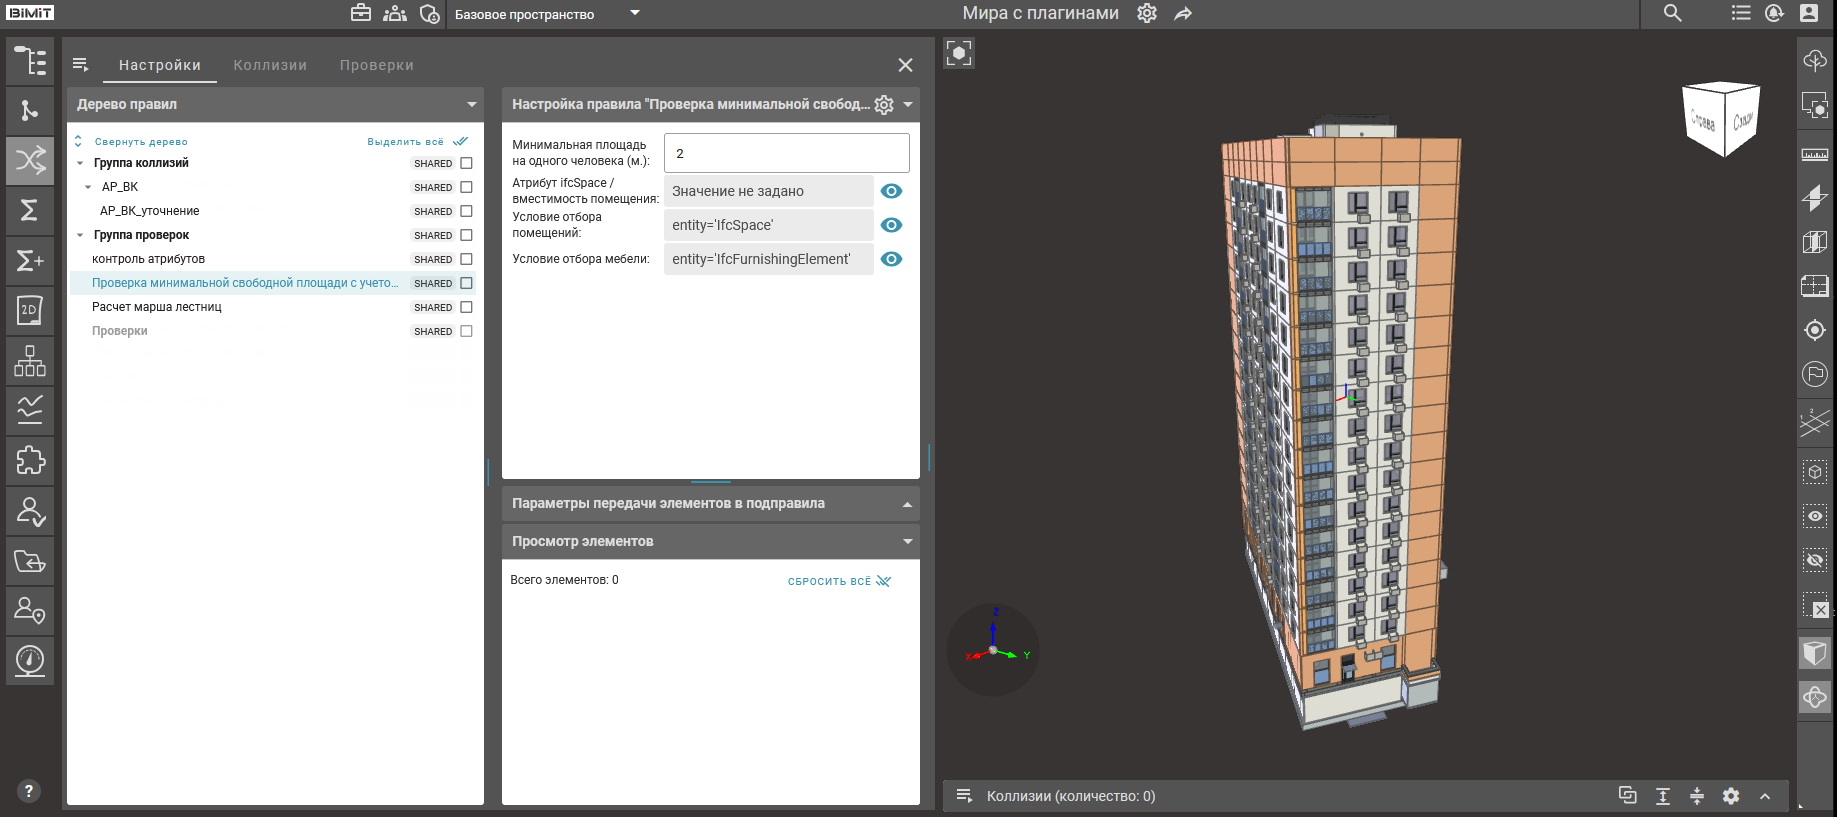Click the orientation view cube
Viewport: 1837px width, 817px height.
tap(1722, 120)
